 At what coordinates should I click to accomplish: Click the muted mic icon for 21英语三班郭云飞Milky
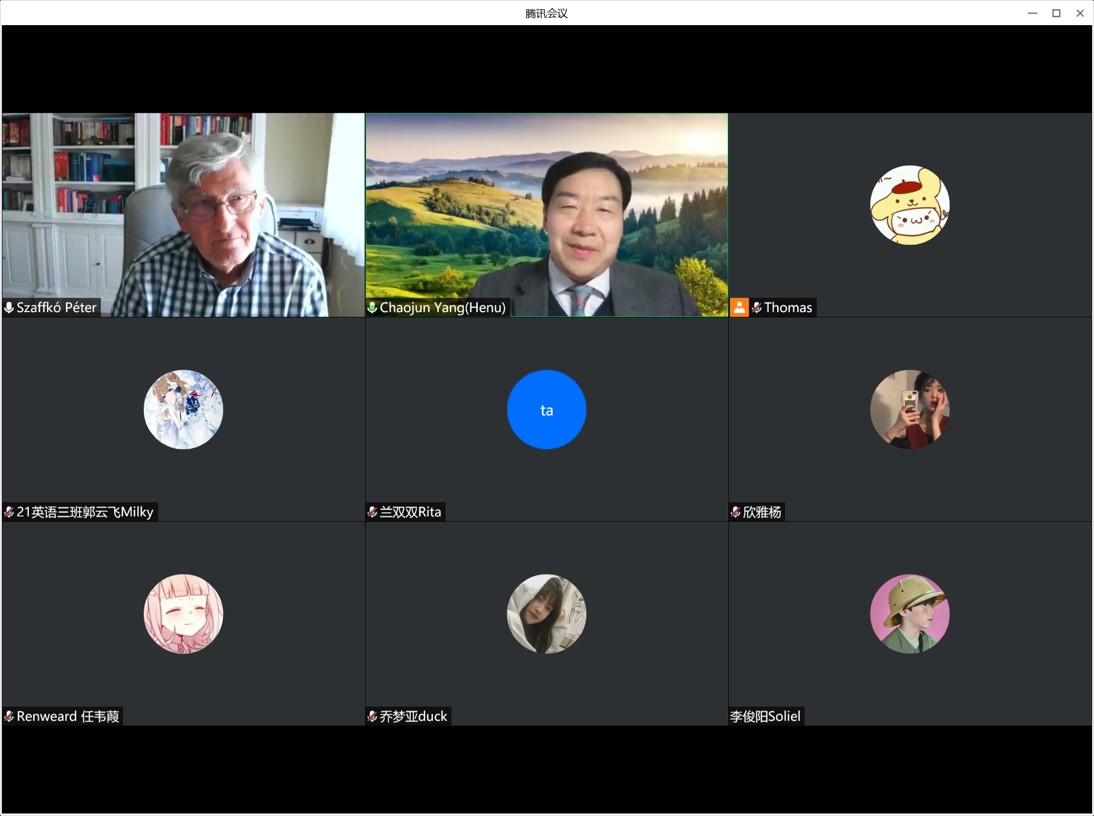point(9,512)
